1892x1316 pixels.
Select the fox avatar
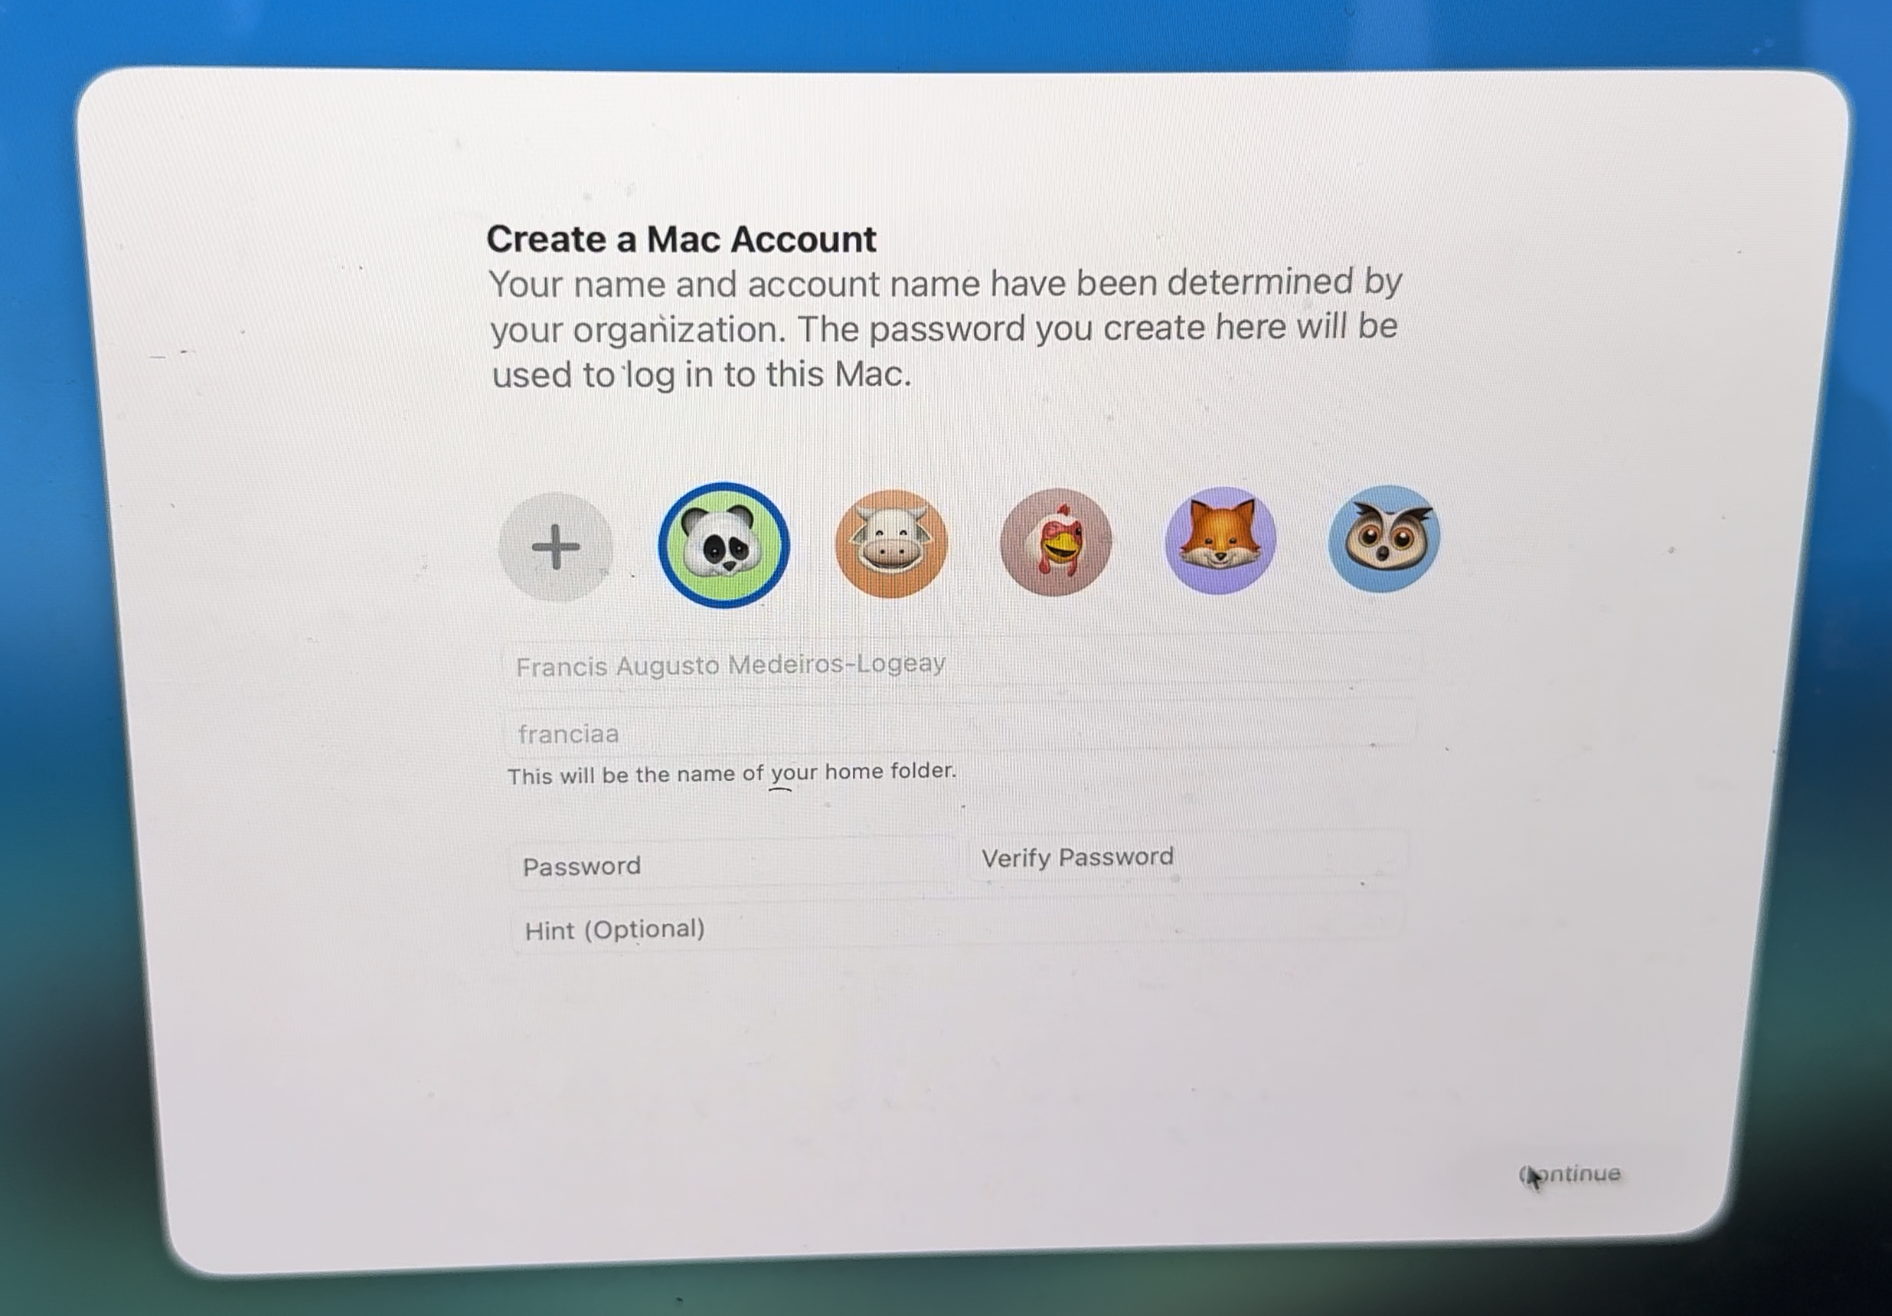(1220, 540)
